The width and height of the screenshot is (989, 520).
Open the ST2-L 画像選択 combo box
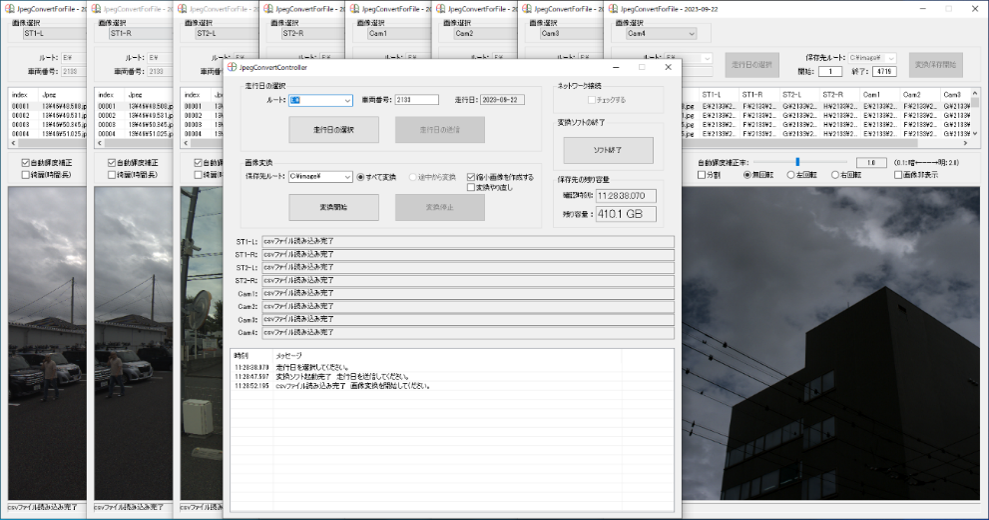tap(226, 33)
